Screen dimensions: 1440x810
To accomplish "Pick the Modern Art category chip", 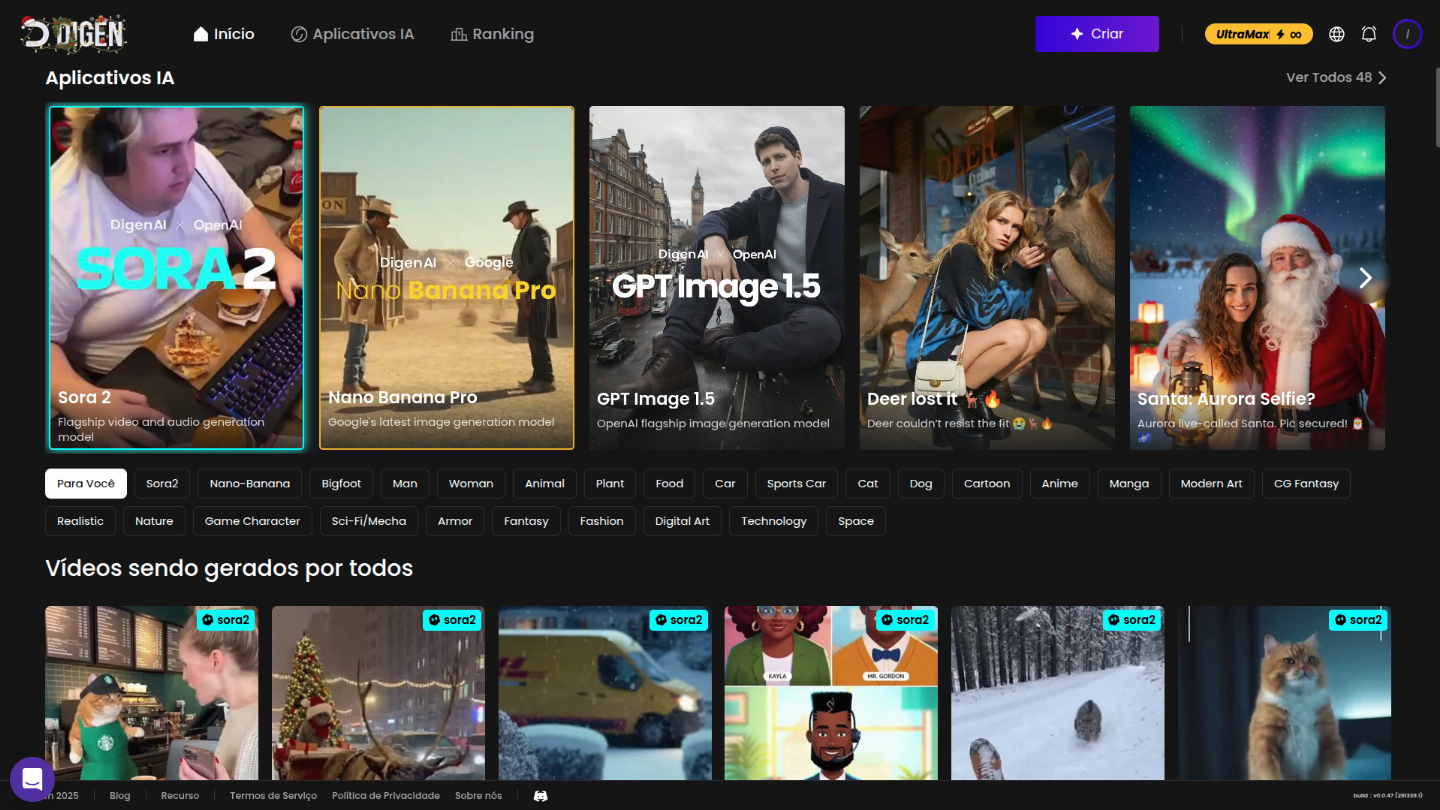I will (x=1211, y=484).
